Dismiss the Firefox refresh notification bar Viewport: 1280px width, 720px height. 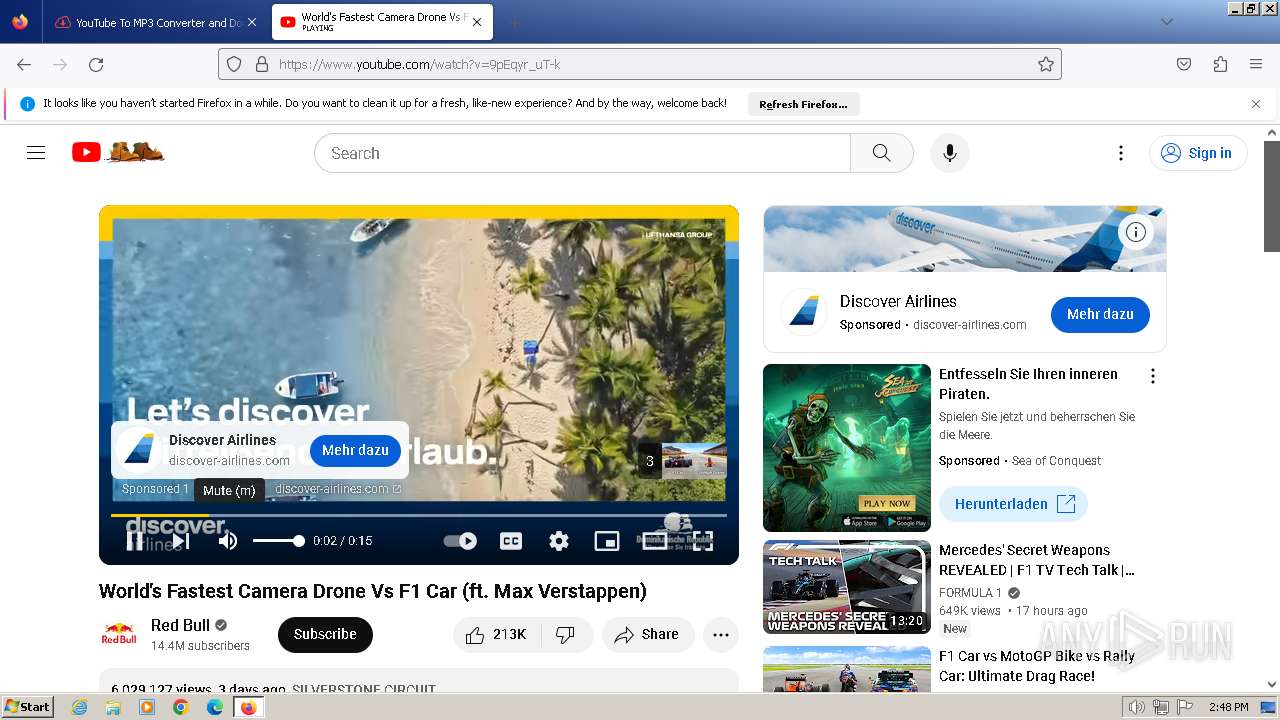coord(1256,104)
